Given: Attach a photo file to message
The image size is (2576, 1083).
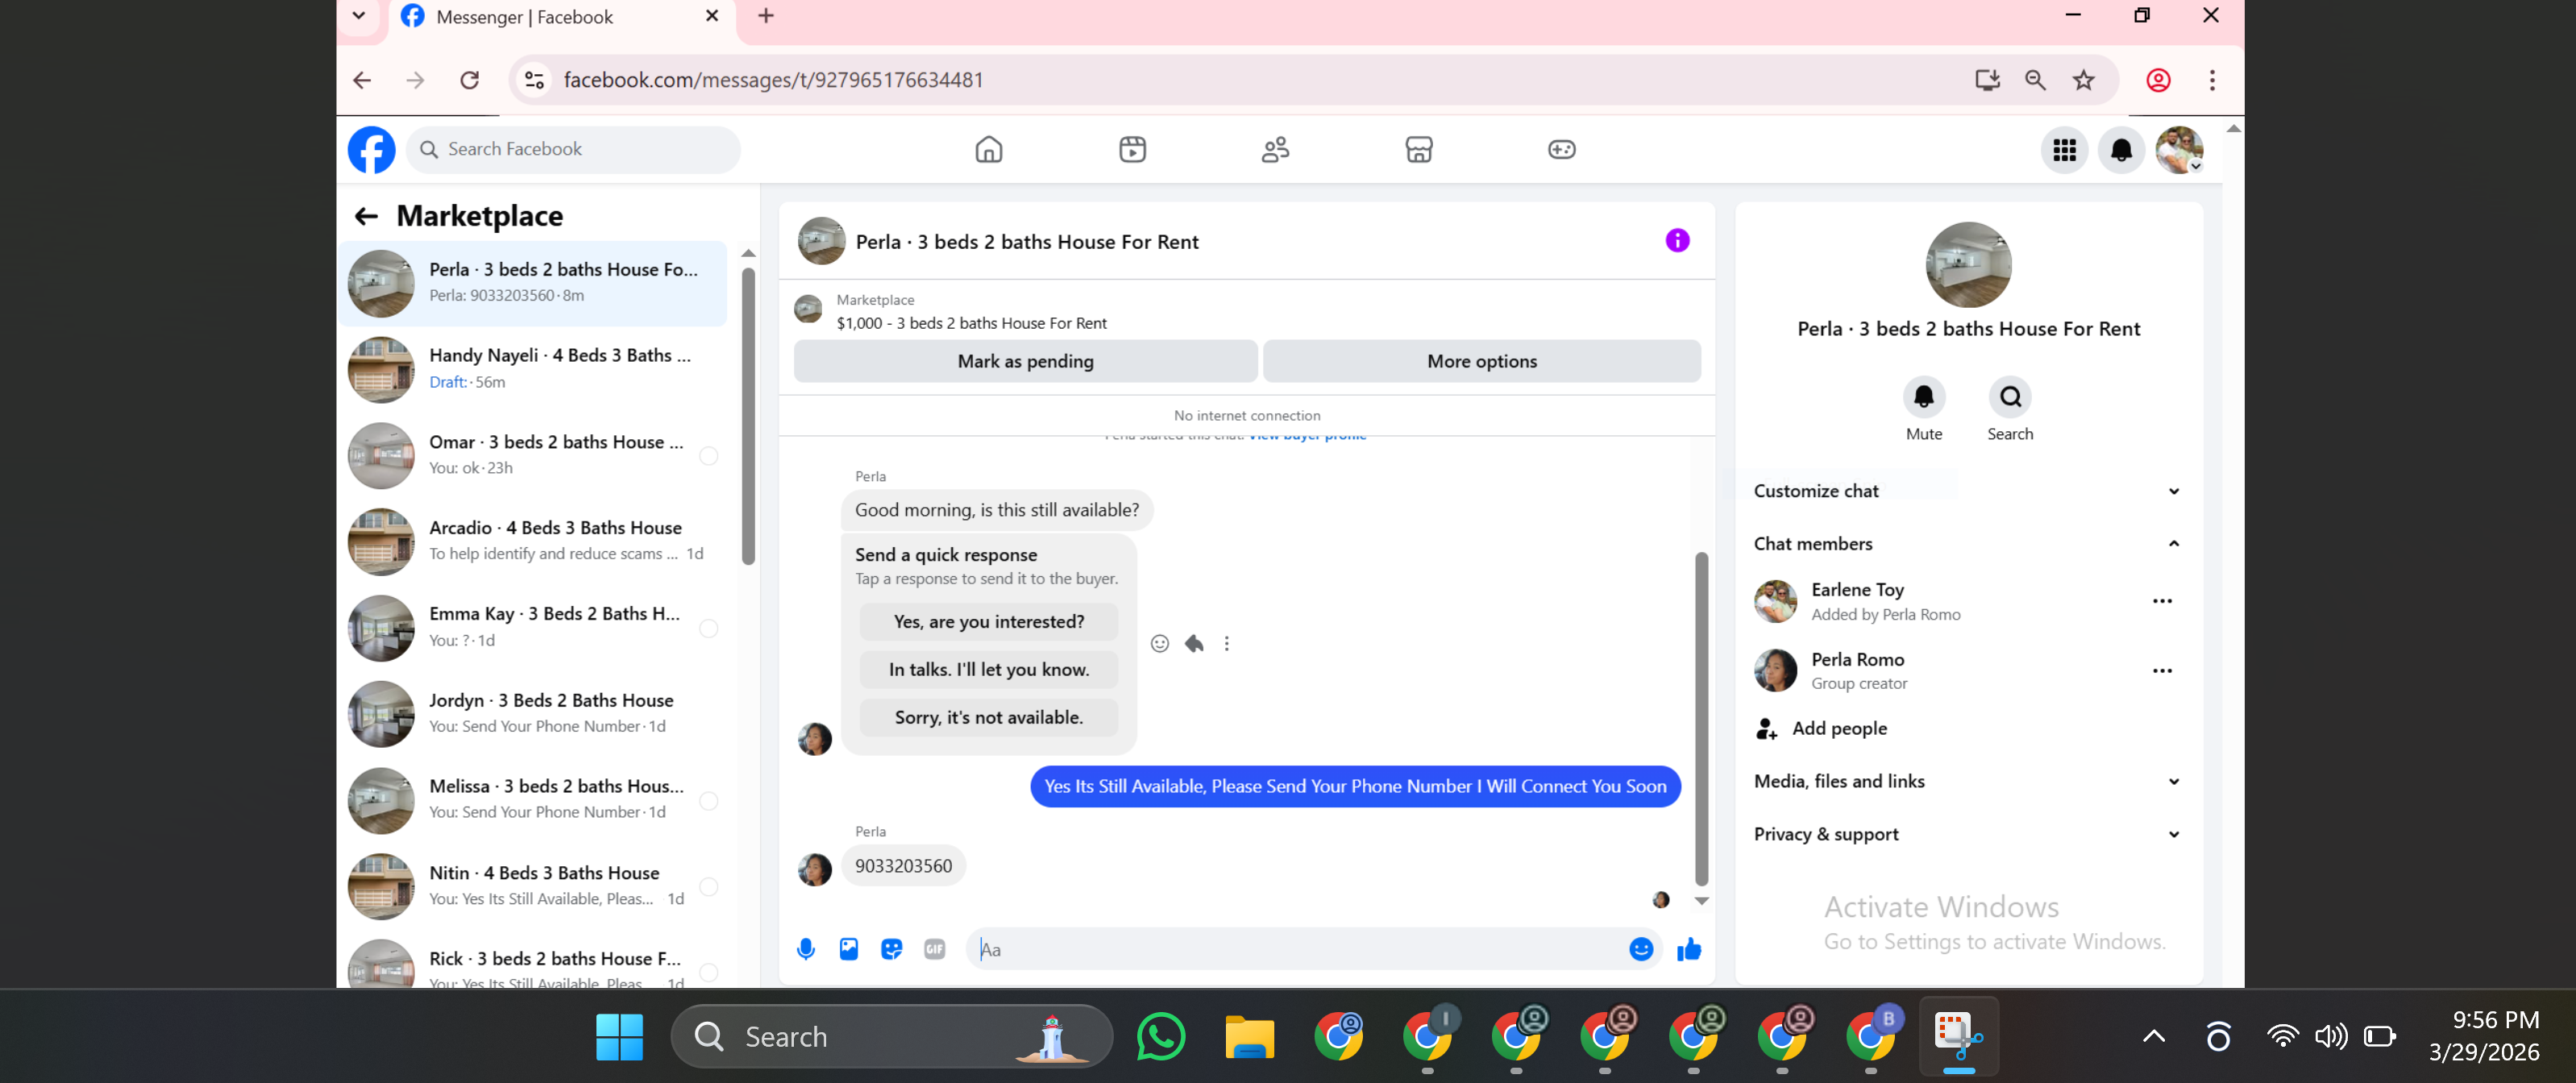Looking at the screenshot, I should [x=848, y=949].
